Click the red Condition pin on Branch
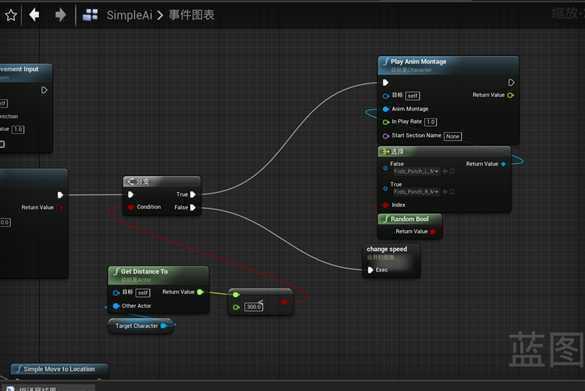 click(131, 207)
